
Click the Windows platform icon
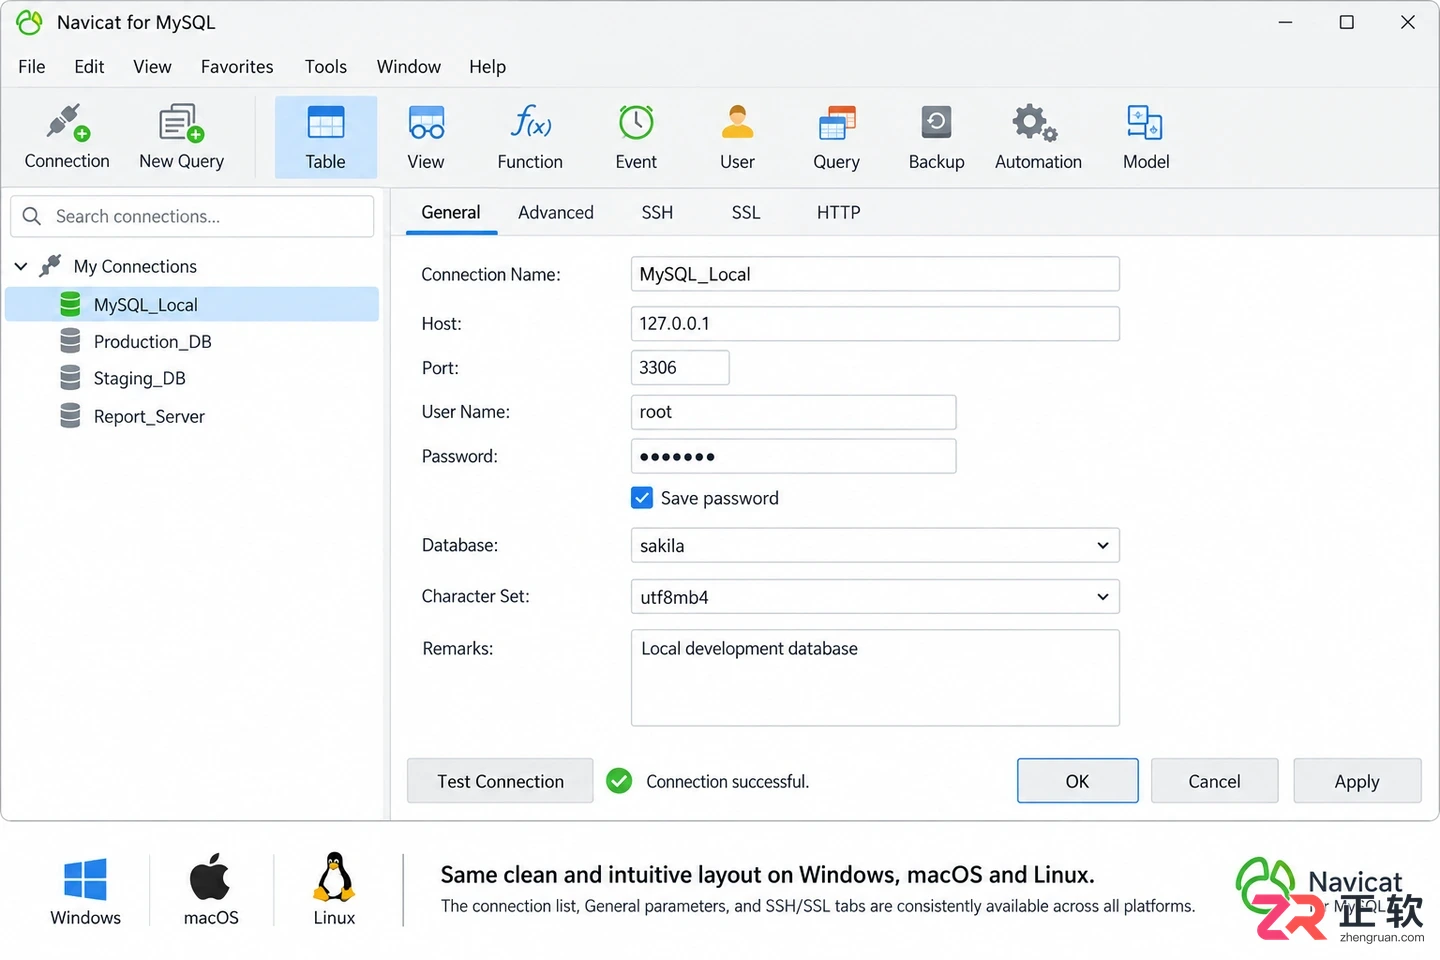[x=85, y=881]
